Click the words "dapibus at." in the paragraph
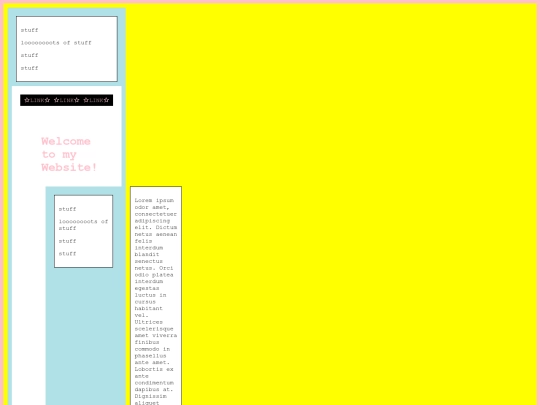This screenshot has width=540, height=405. pyautogui.click(x=154, y=390)
